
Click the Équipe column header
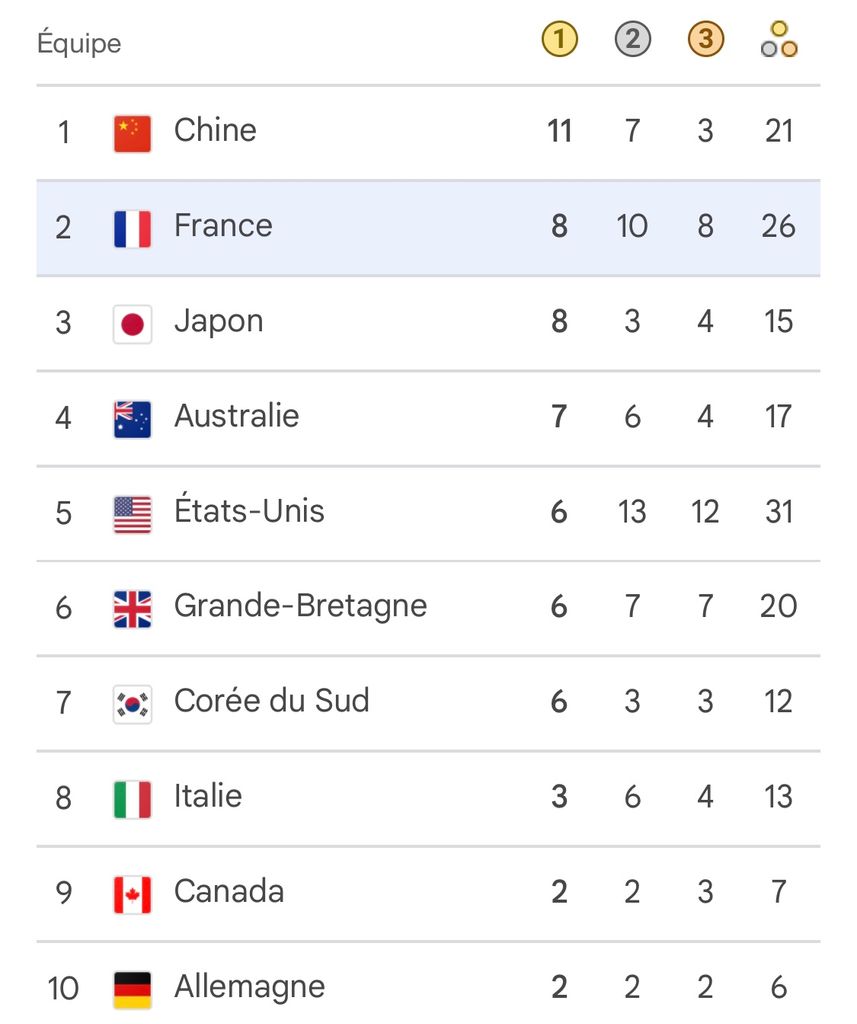(79, 42)
